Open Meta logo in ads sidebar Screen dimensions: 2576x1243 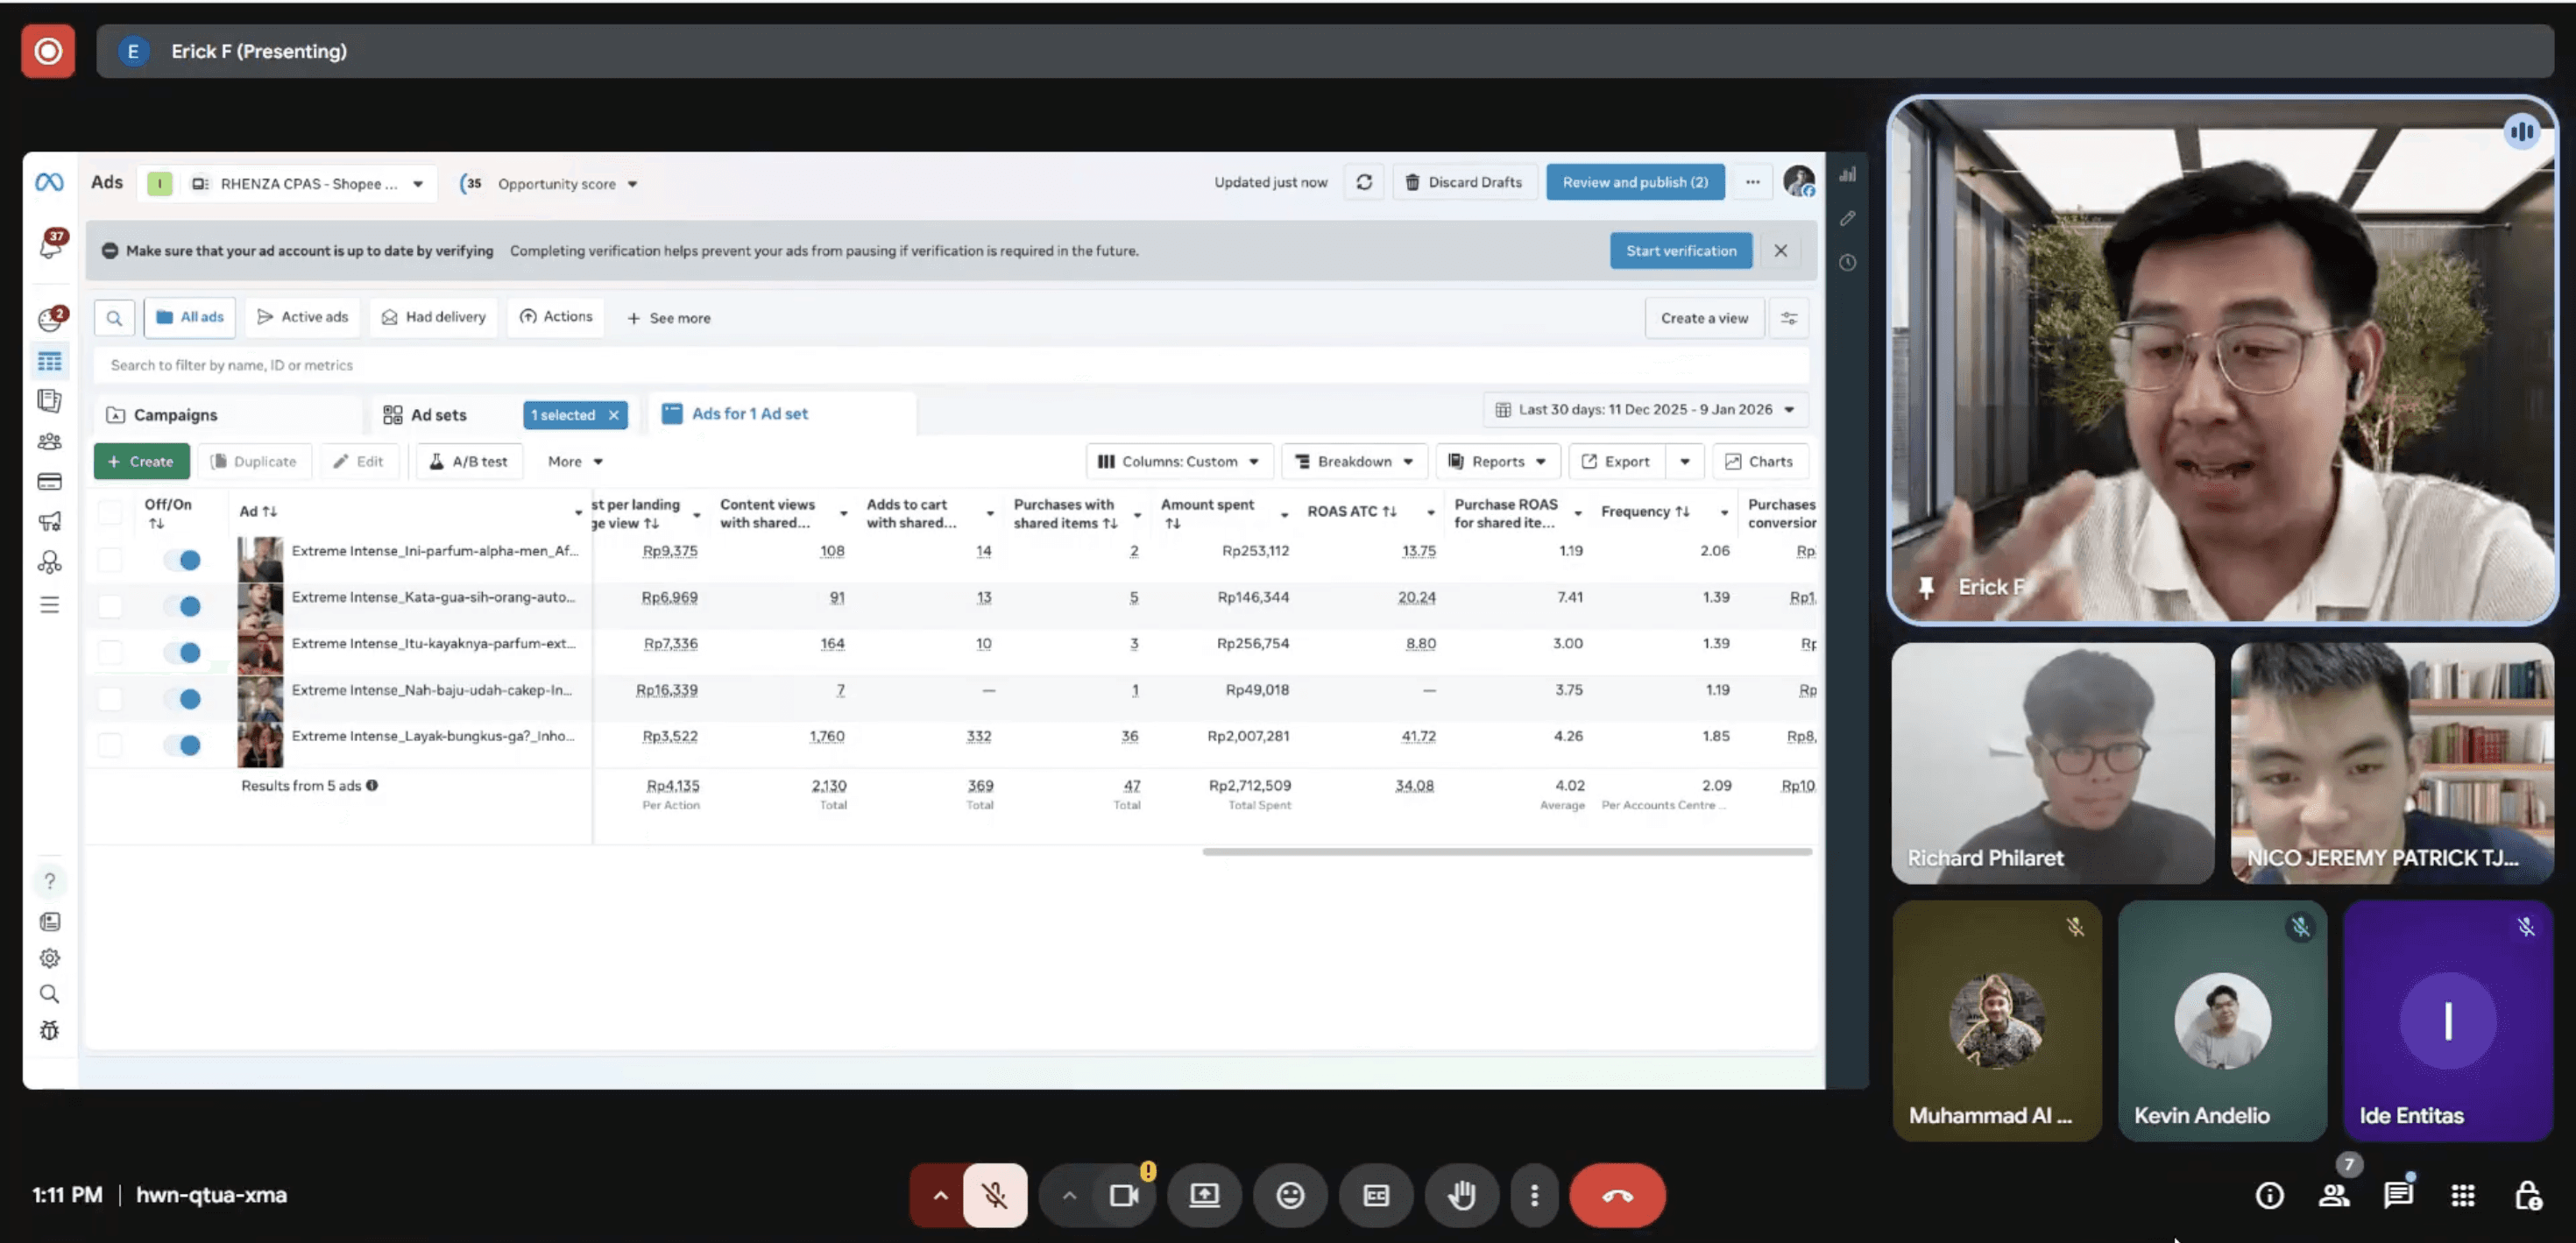(x=49, y=182)
